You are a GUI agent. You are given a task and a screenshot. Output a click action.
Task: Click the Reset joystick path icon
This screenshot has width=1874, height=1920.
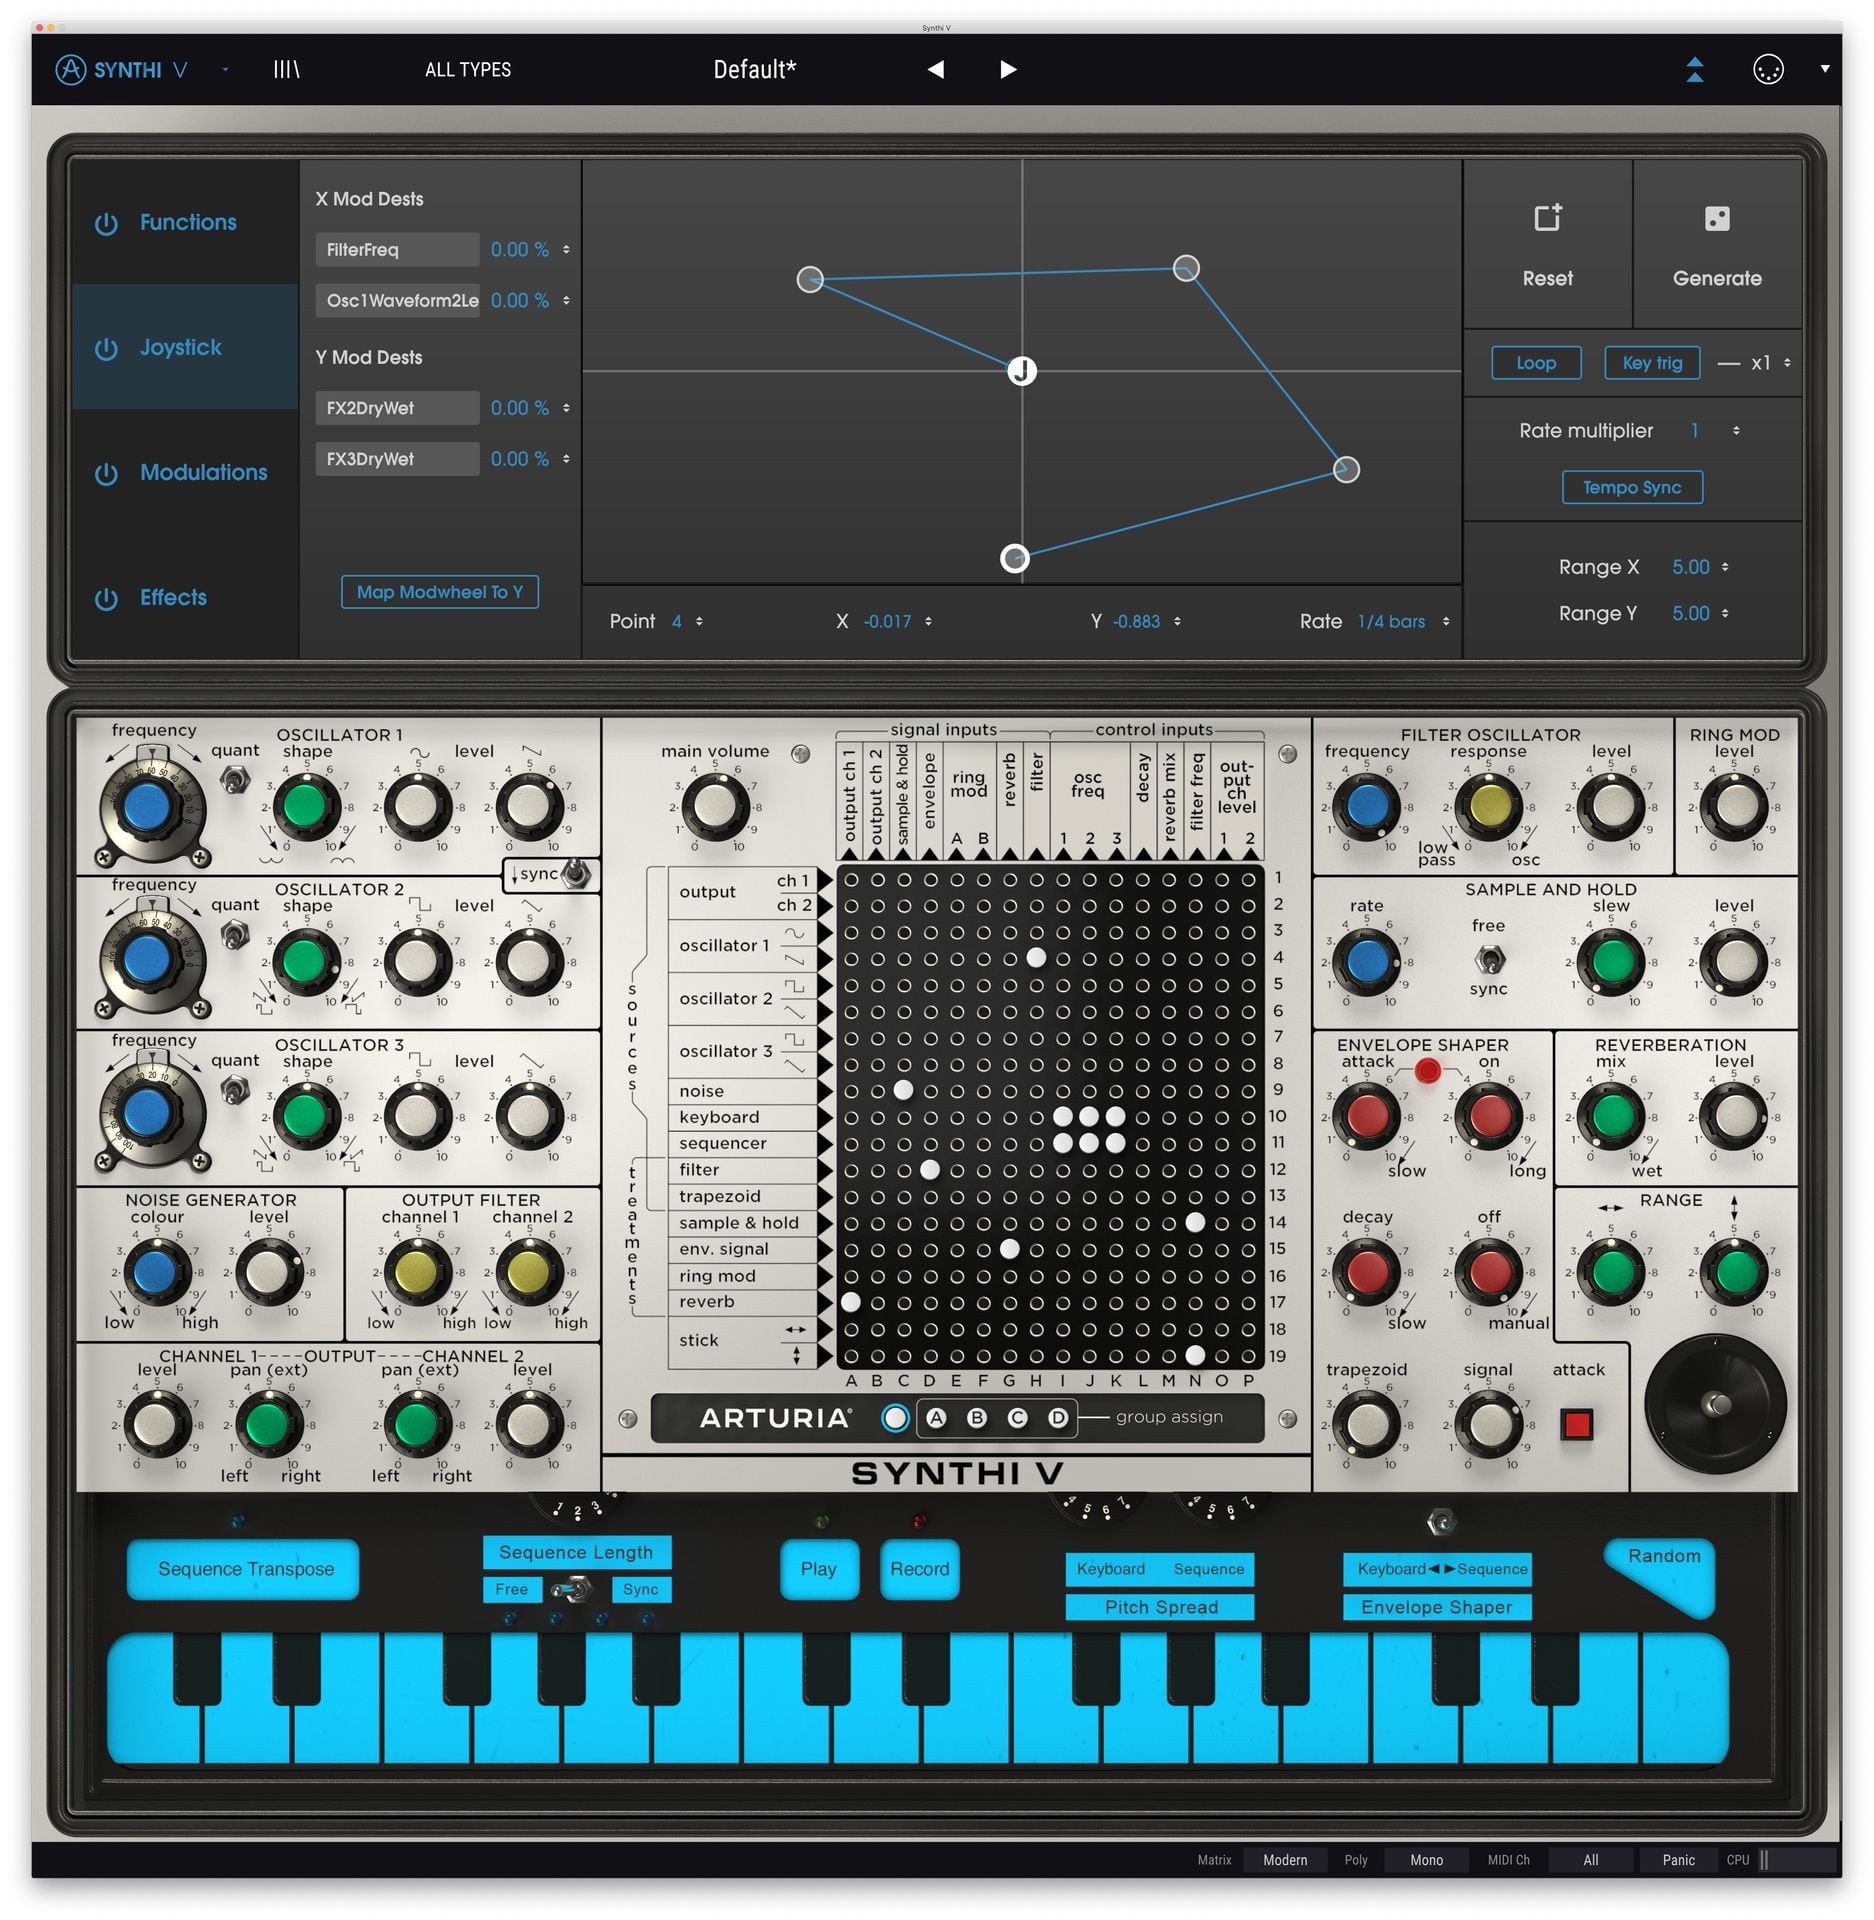tap(1547, 218)
